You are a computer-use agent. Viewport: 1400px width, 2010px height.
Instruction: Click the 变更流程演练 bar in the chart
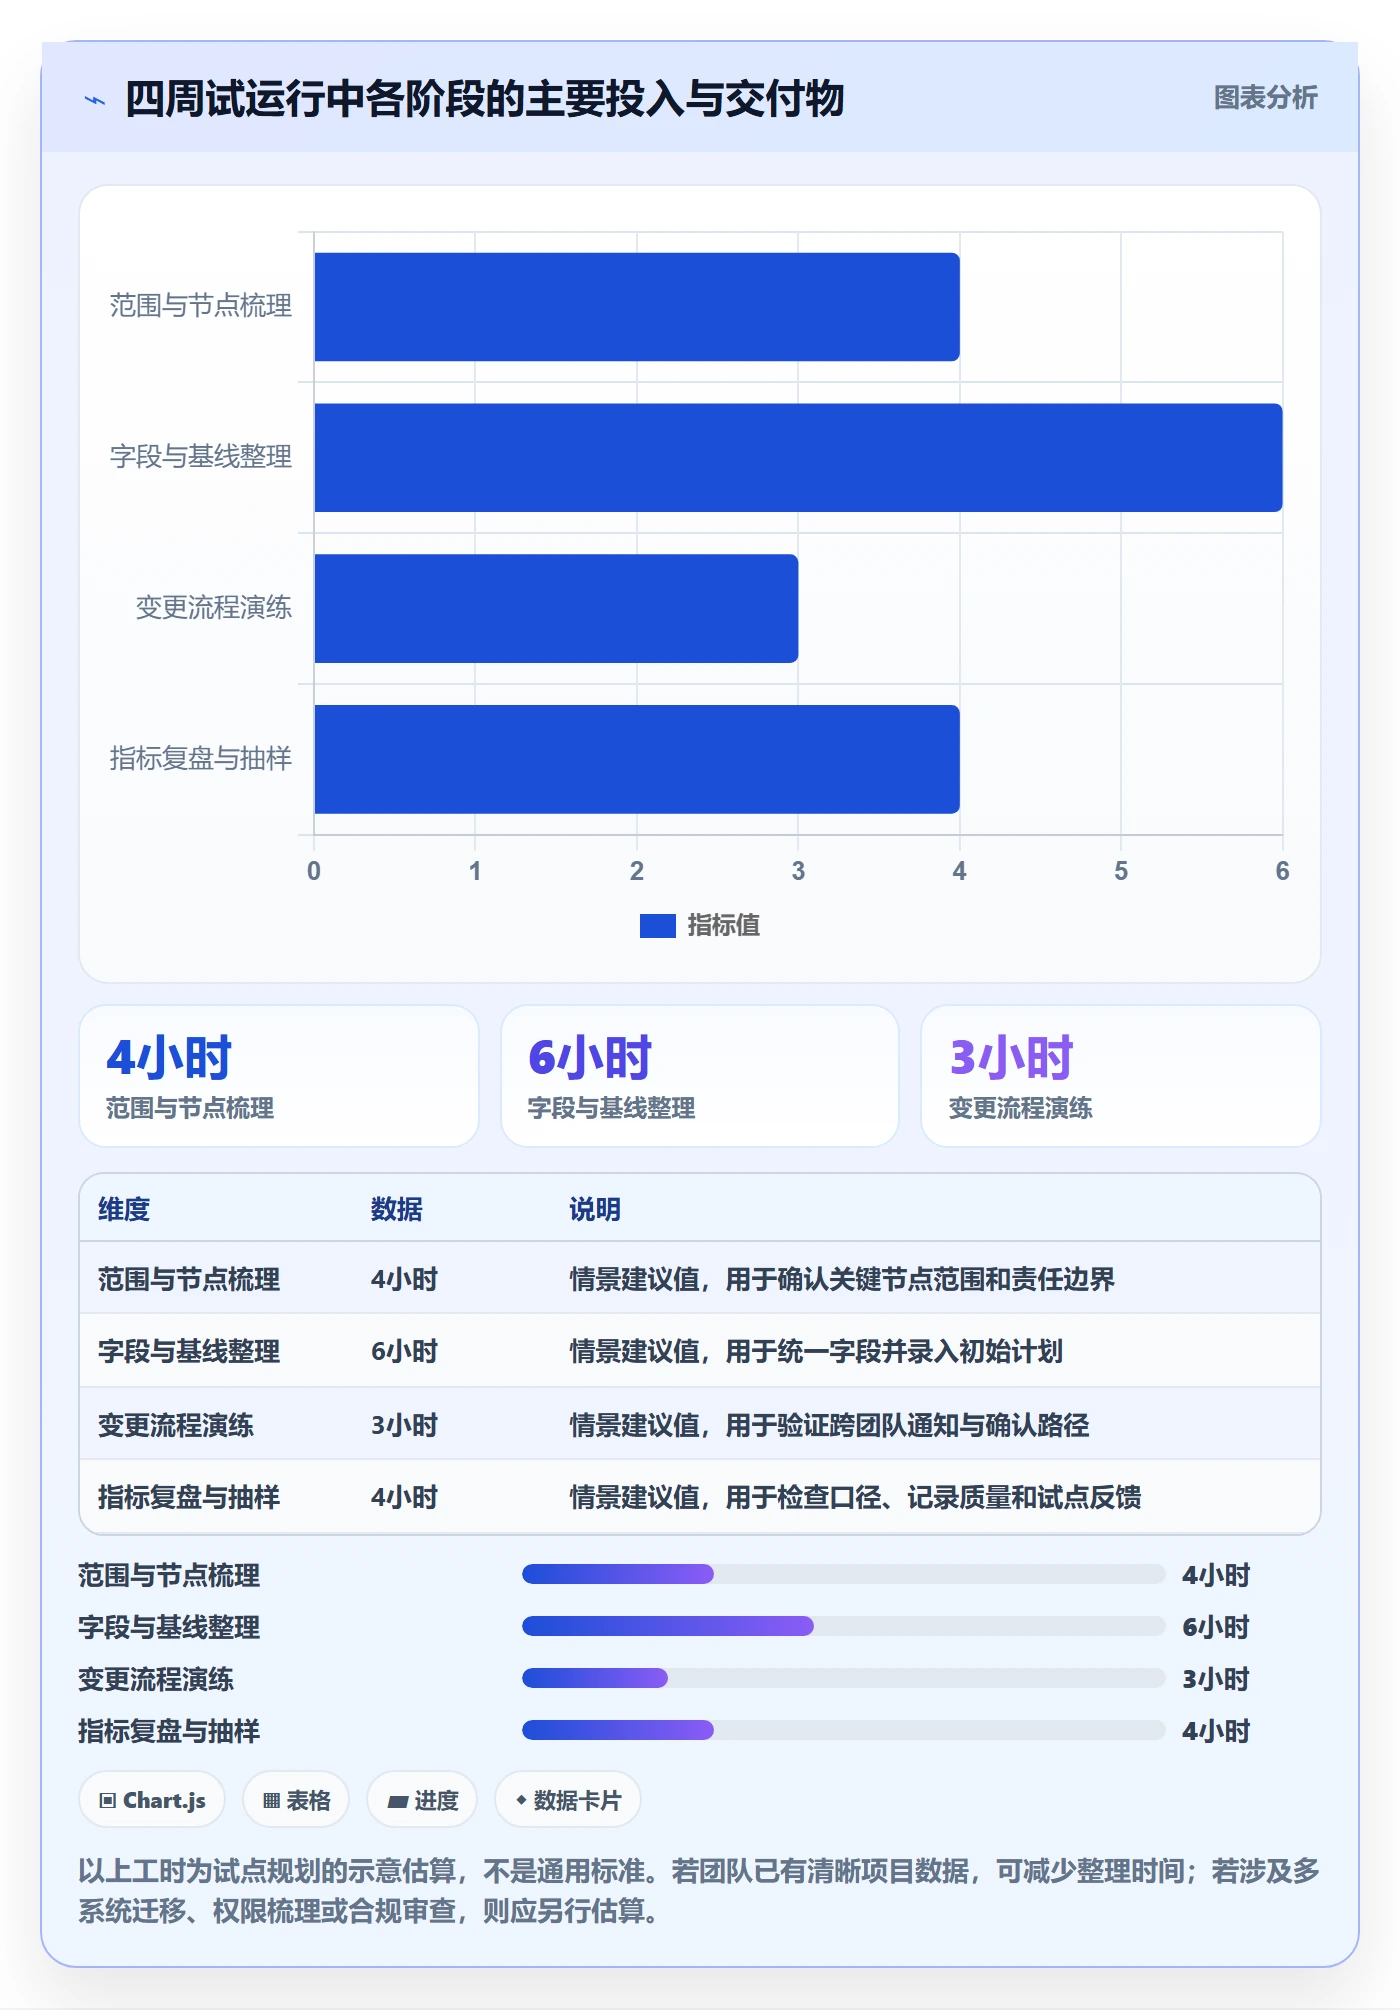(x=556, y=608)
